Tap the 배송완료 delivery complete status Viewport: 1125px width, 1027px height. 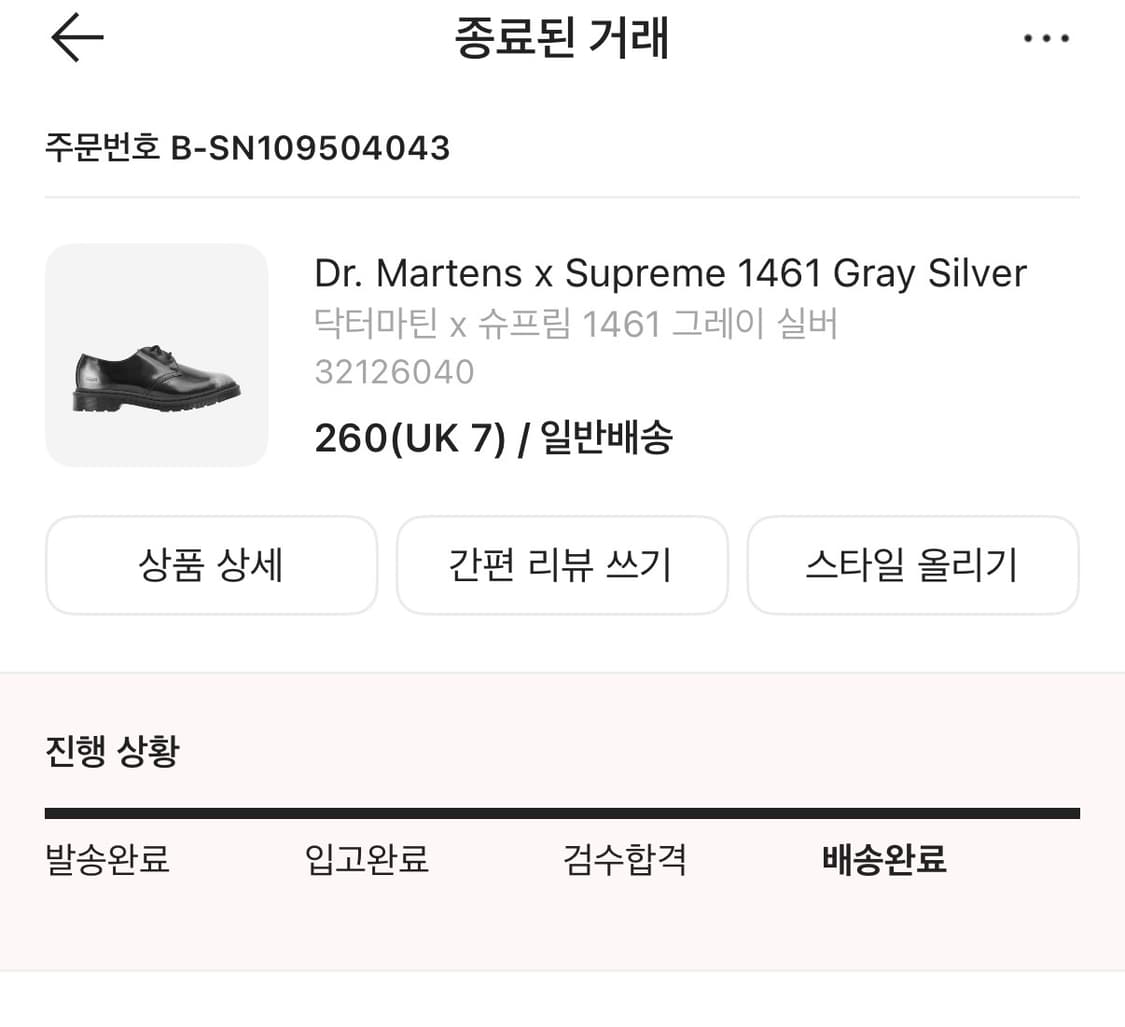(x=884, y=859)
